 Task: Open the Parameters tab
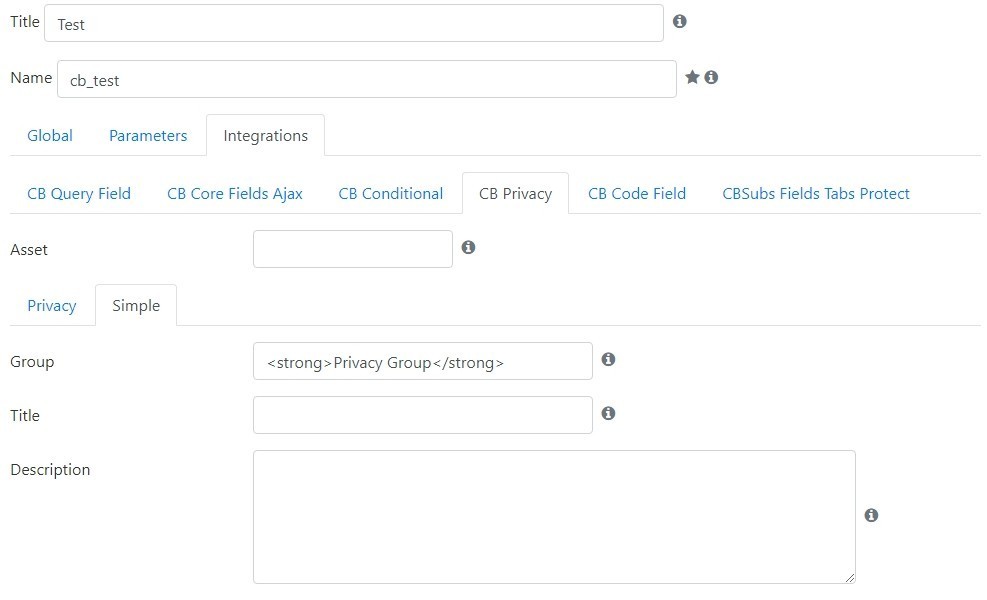[148, 135]
